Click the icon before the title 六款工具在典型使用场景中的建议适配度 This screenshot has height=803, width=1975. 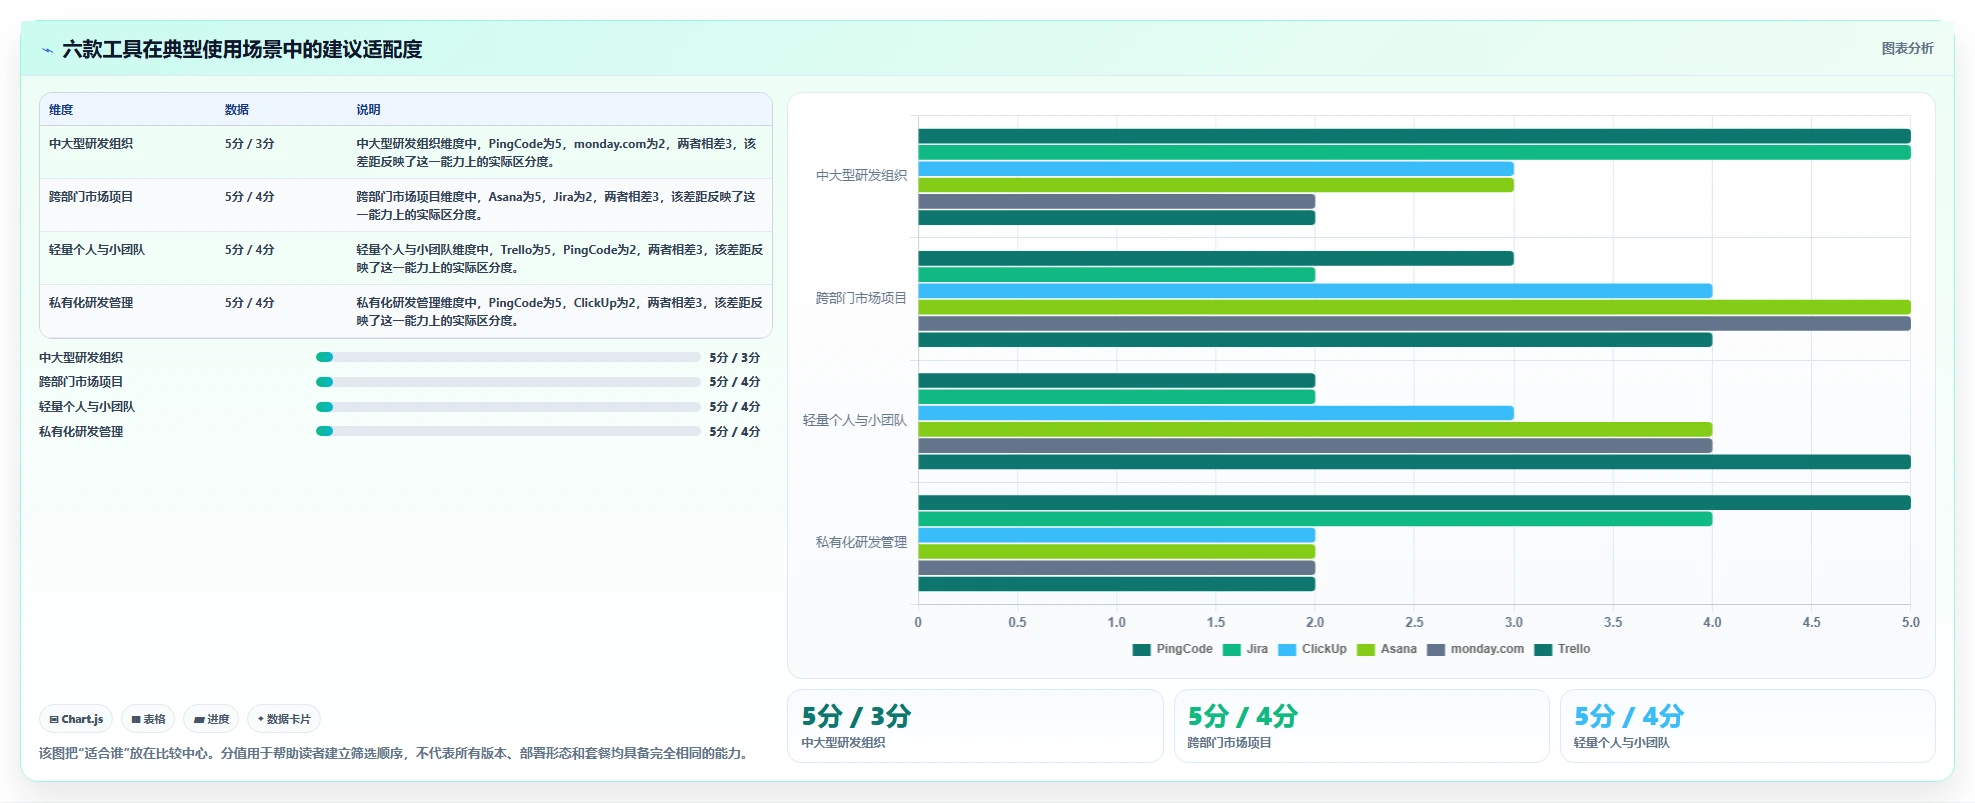47,50
